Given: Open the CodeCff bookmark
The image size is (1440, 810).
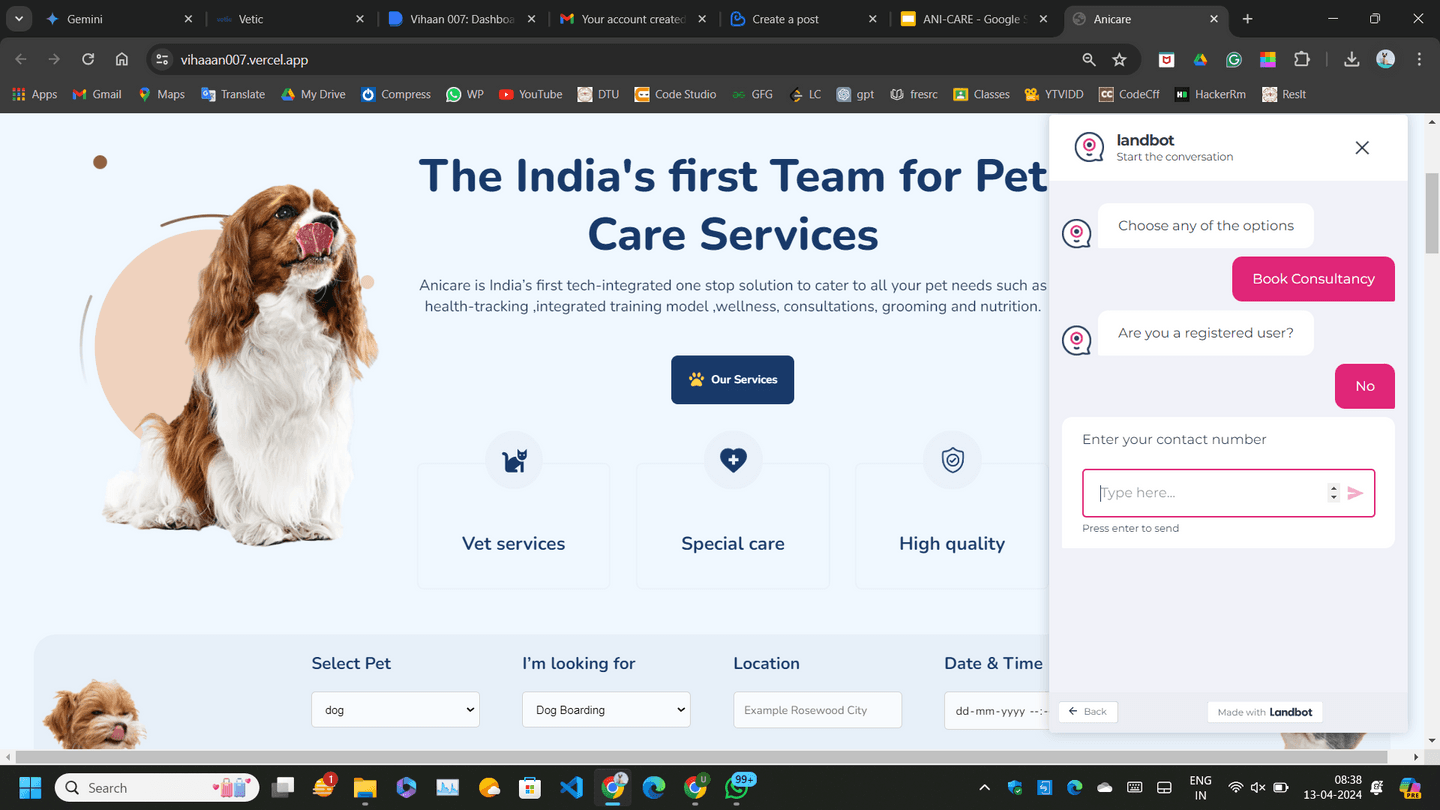Looking at the screenshot, I should tap(1129, 94).
